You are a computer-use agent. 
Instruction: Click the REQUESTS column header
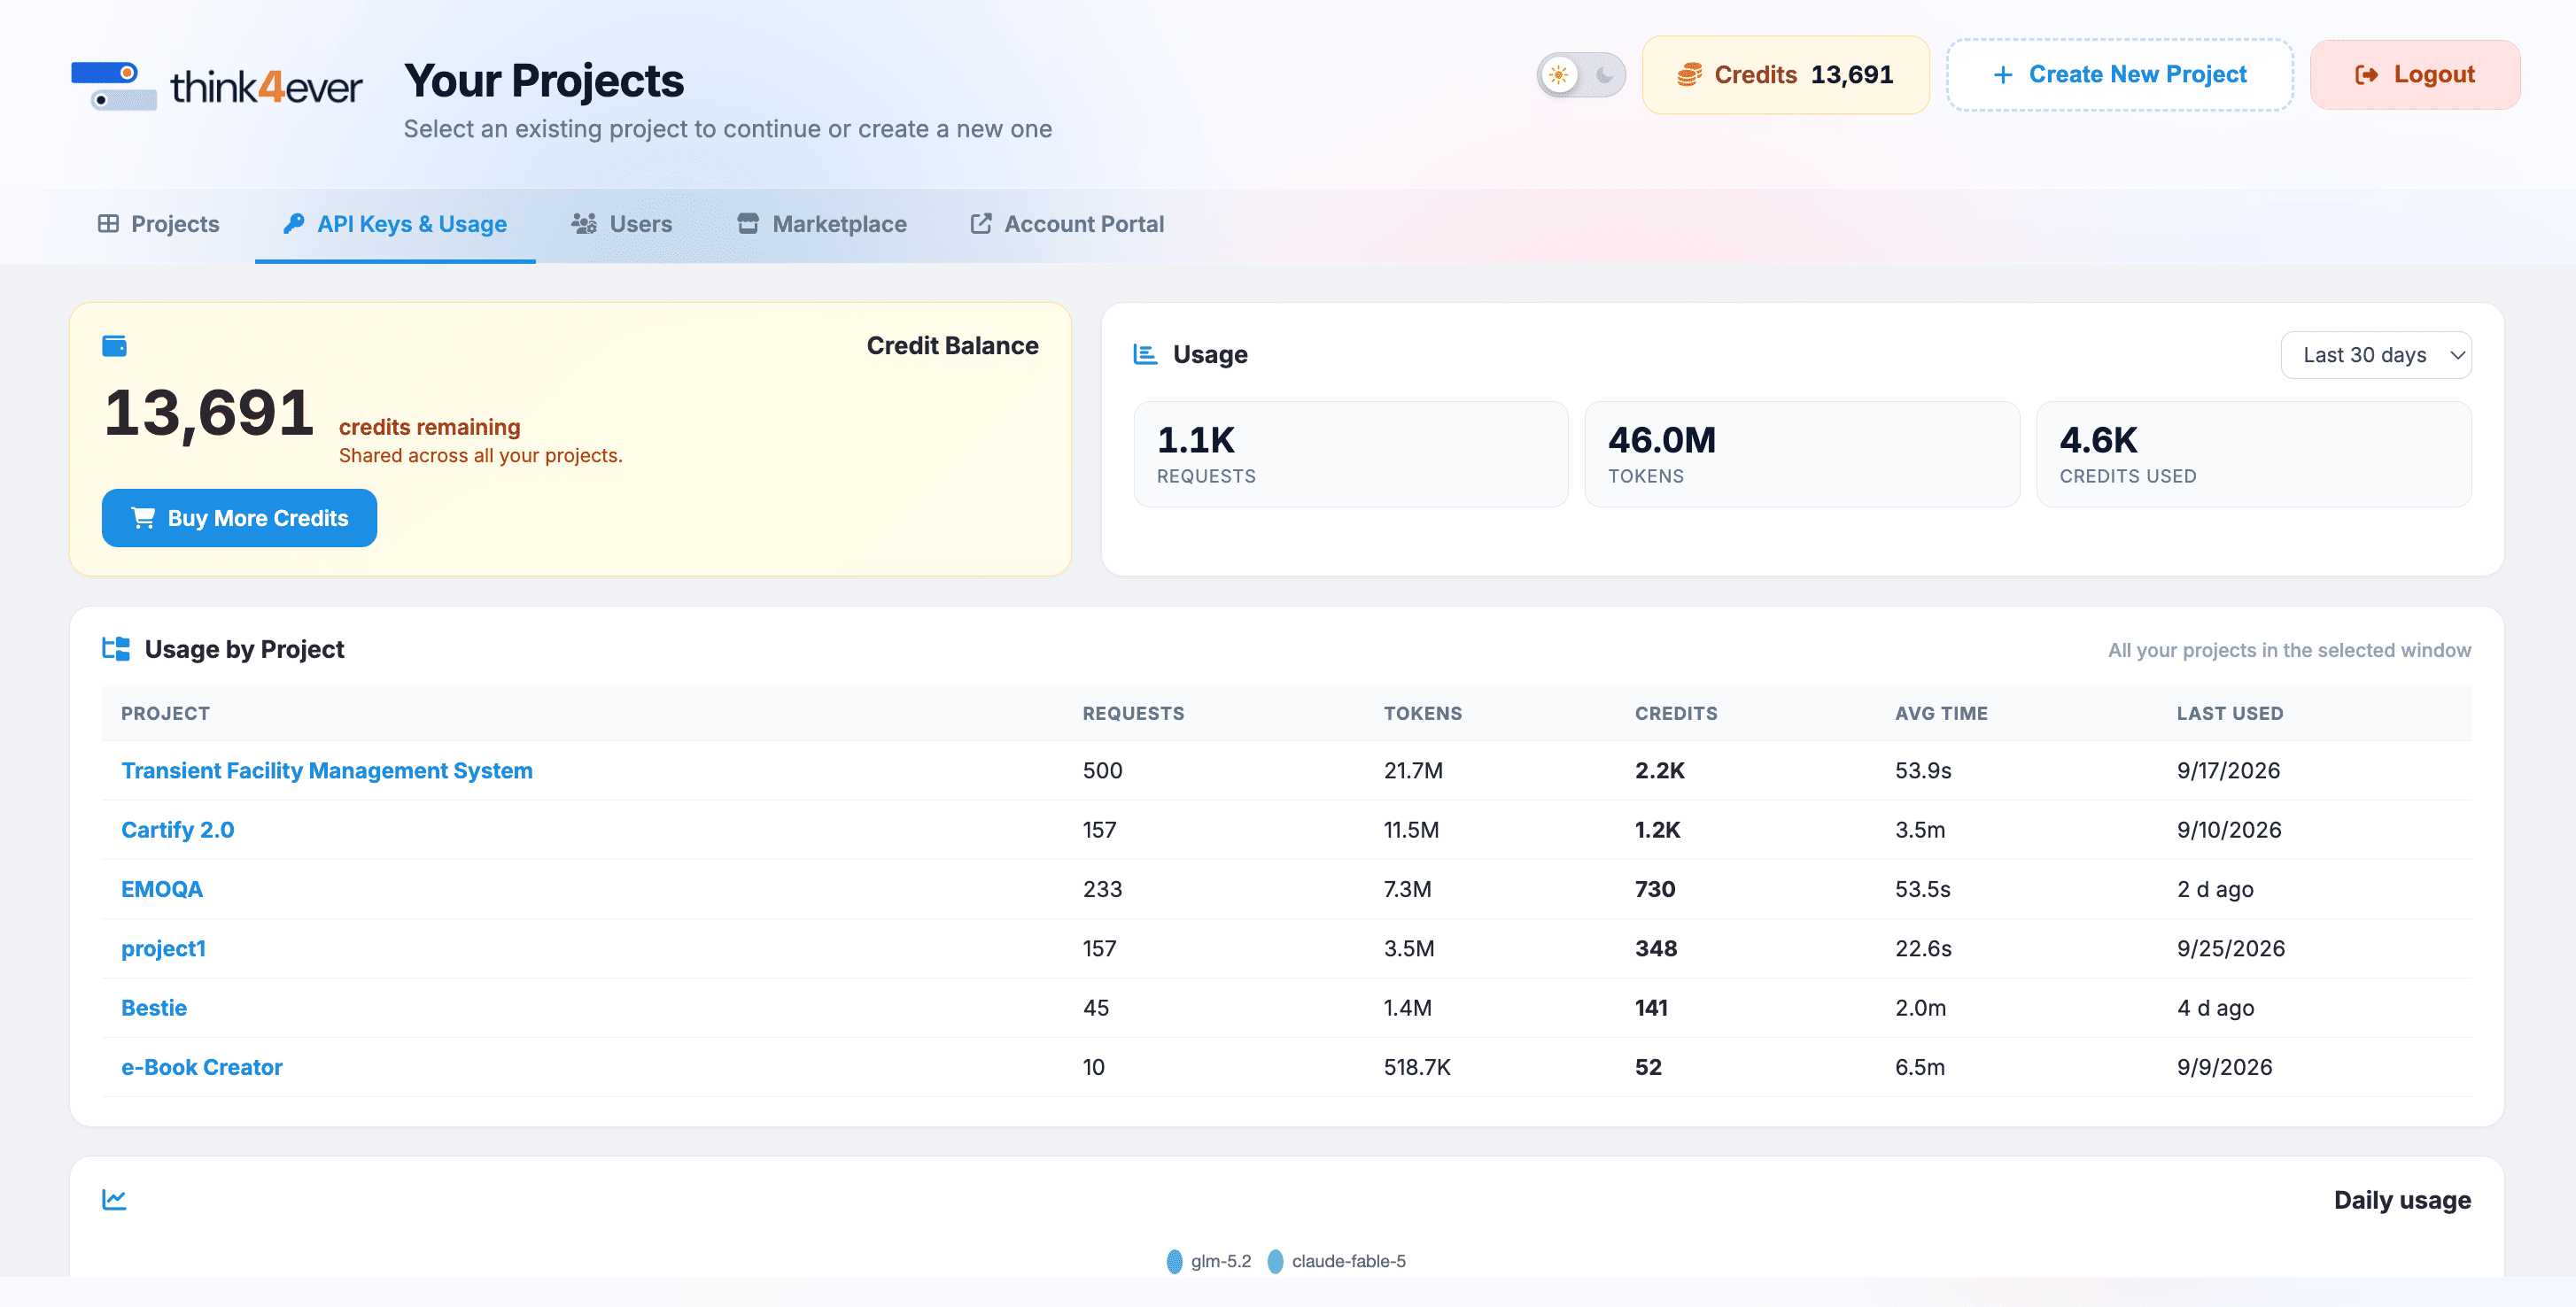click(1133, 714)
